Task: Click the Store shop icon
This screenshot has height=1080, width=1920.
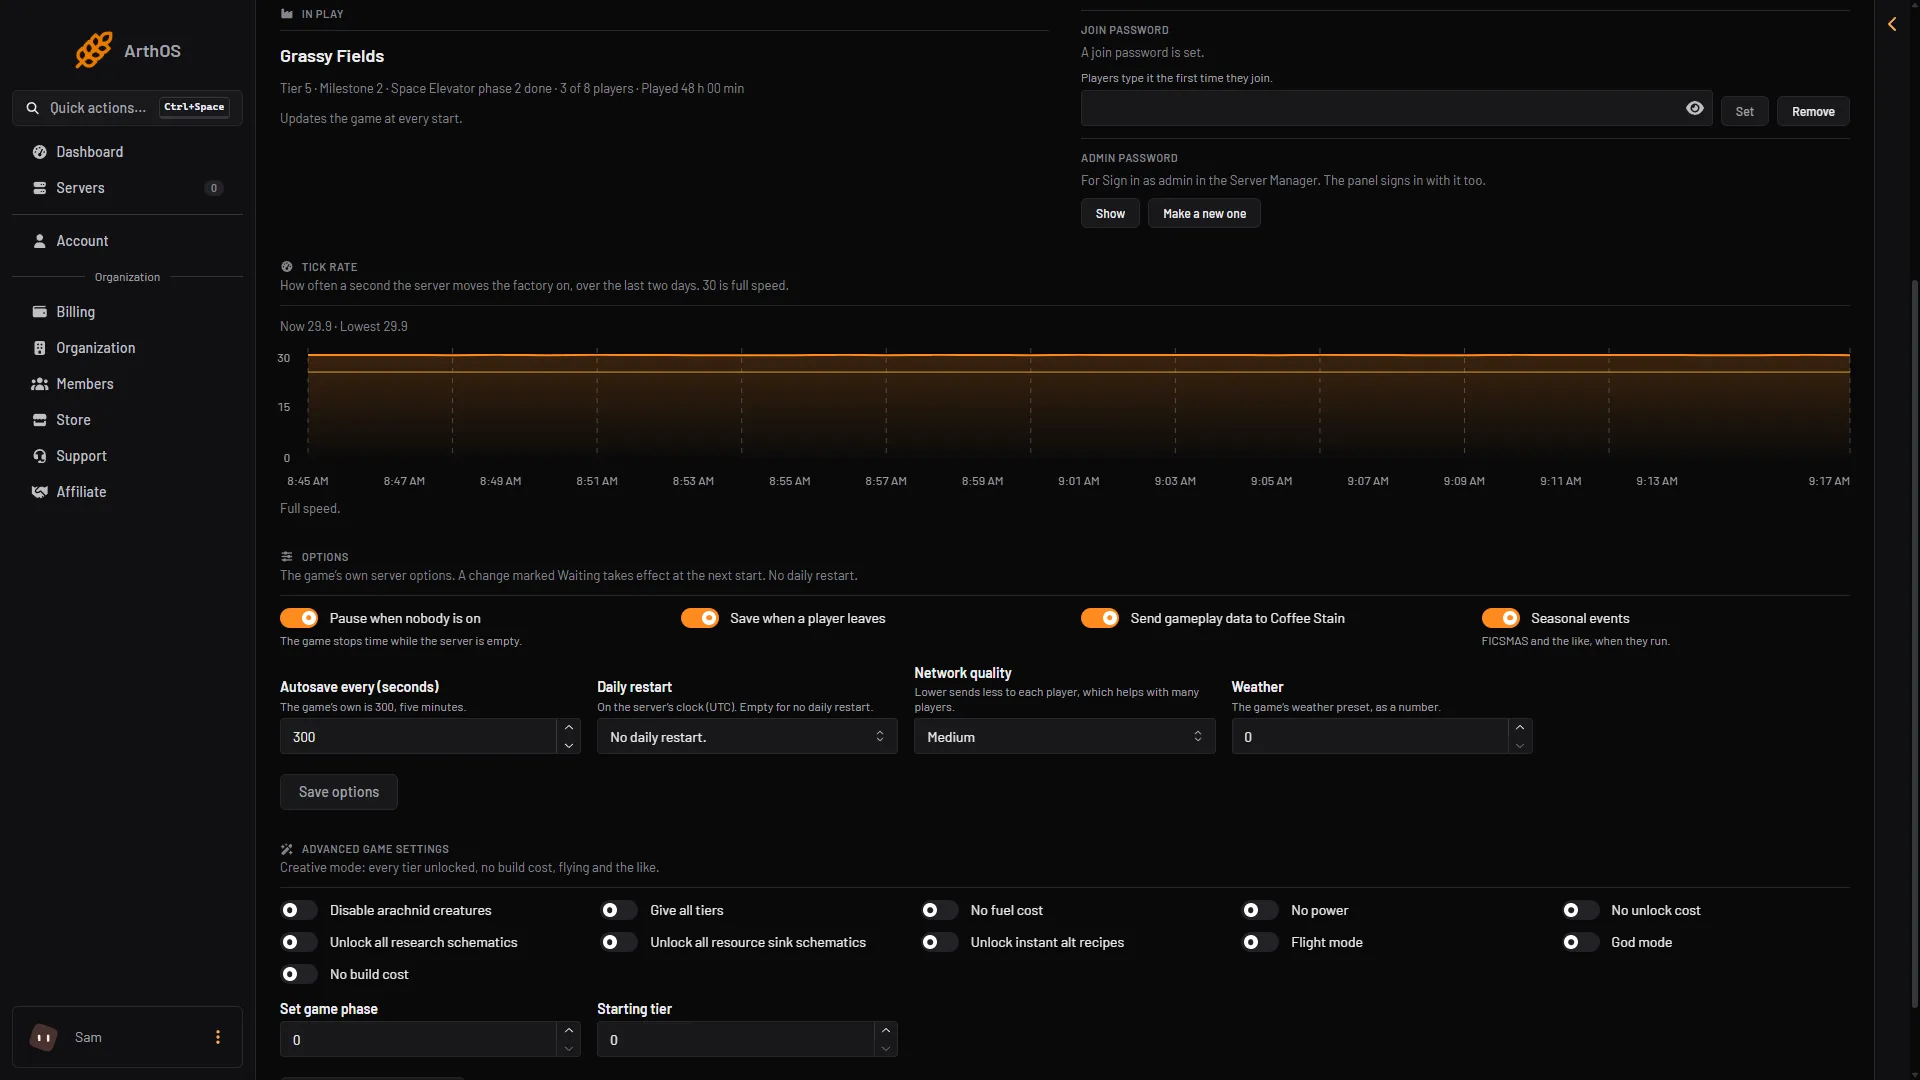Action: tap(40, 420)
